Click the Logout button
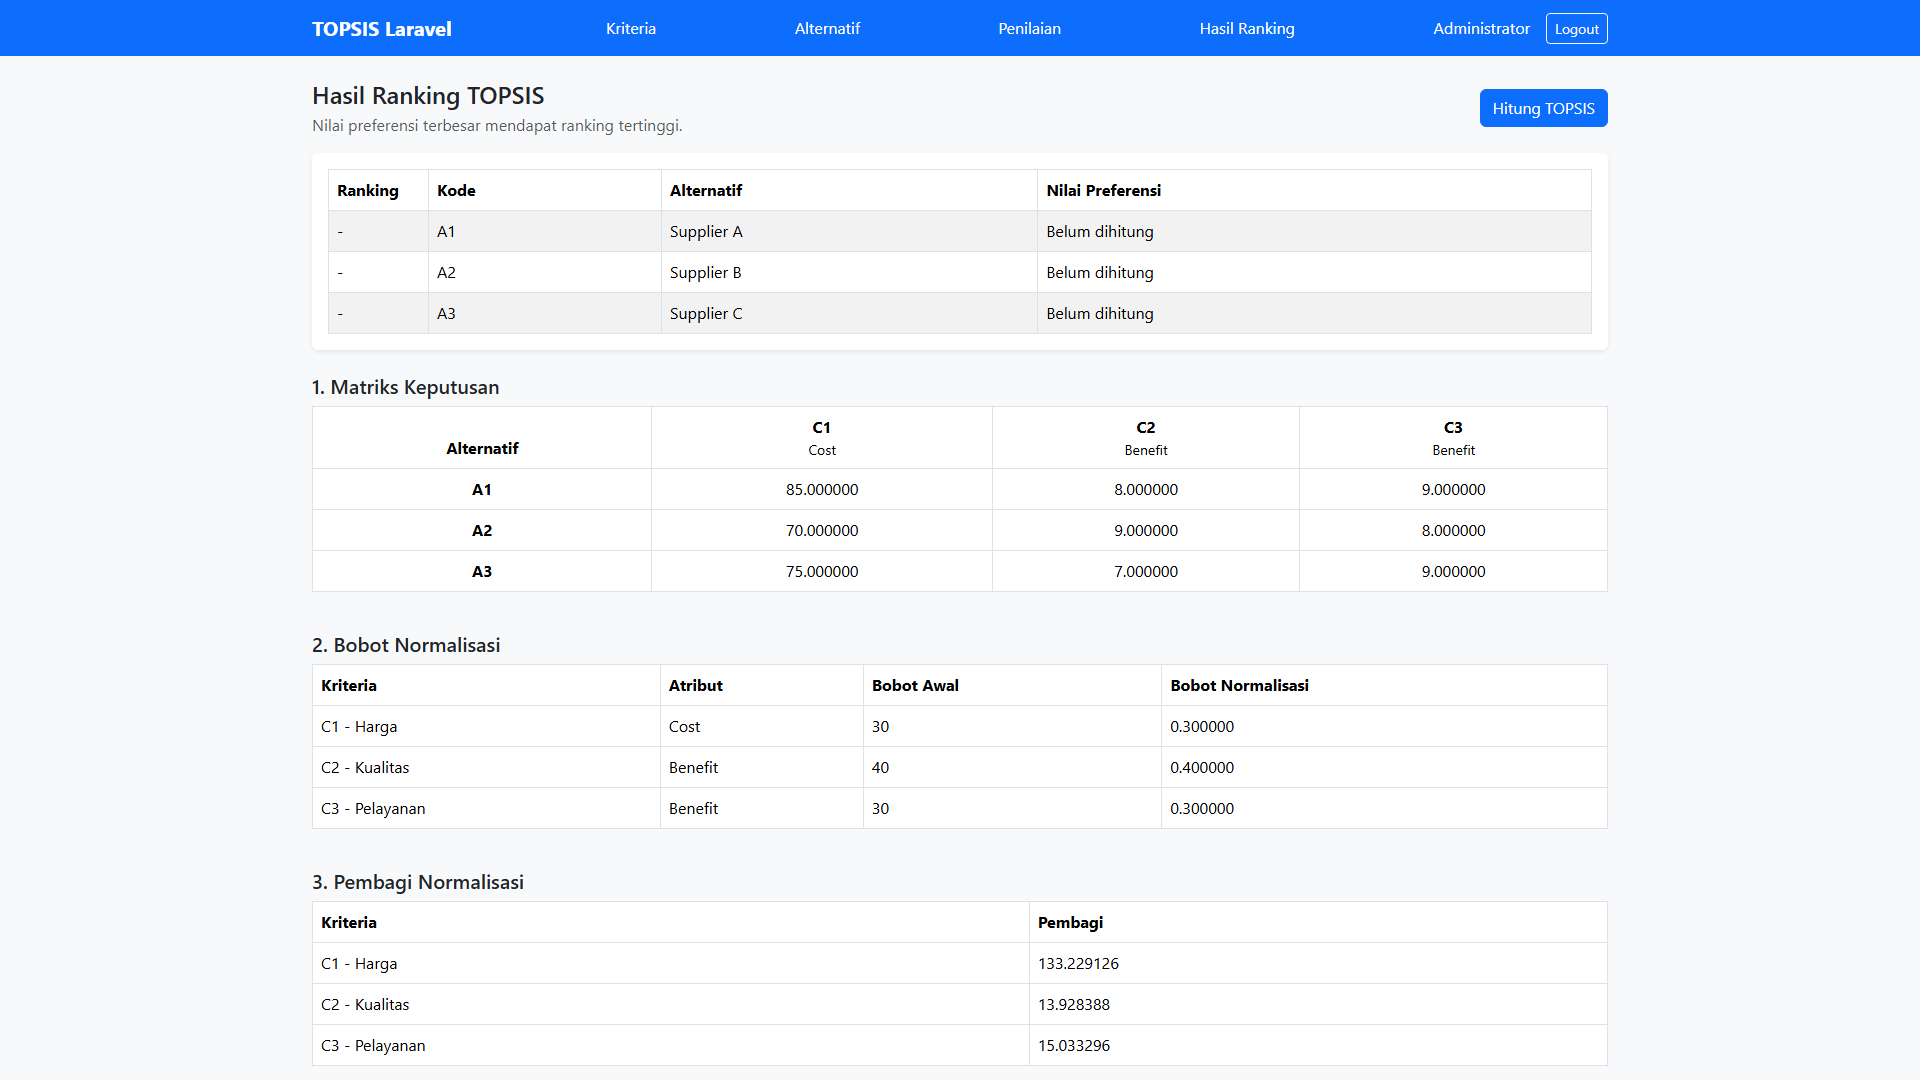The width and height of the screenshot is (1920, 1080). pyautogui.click(x=1576, y=29)
